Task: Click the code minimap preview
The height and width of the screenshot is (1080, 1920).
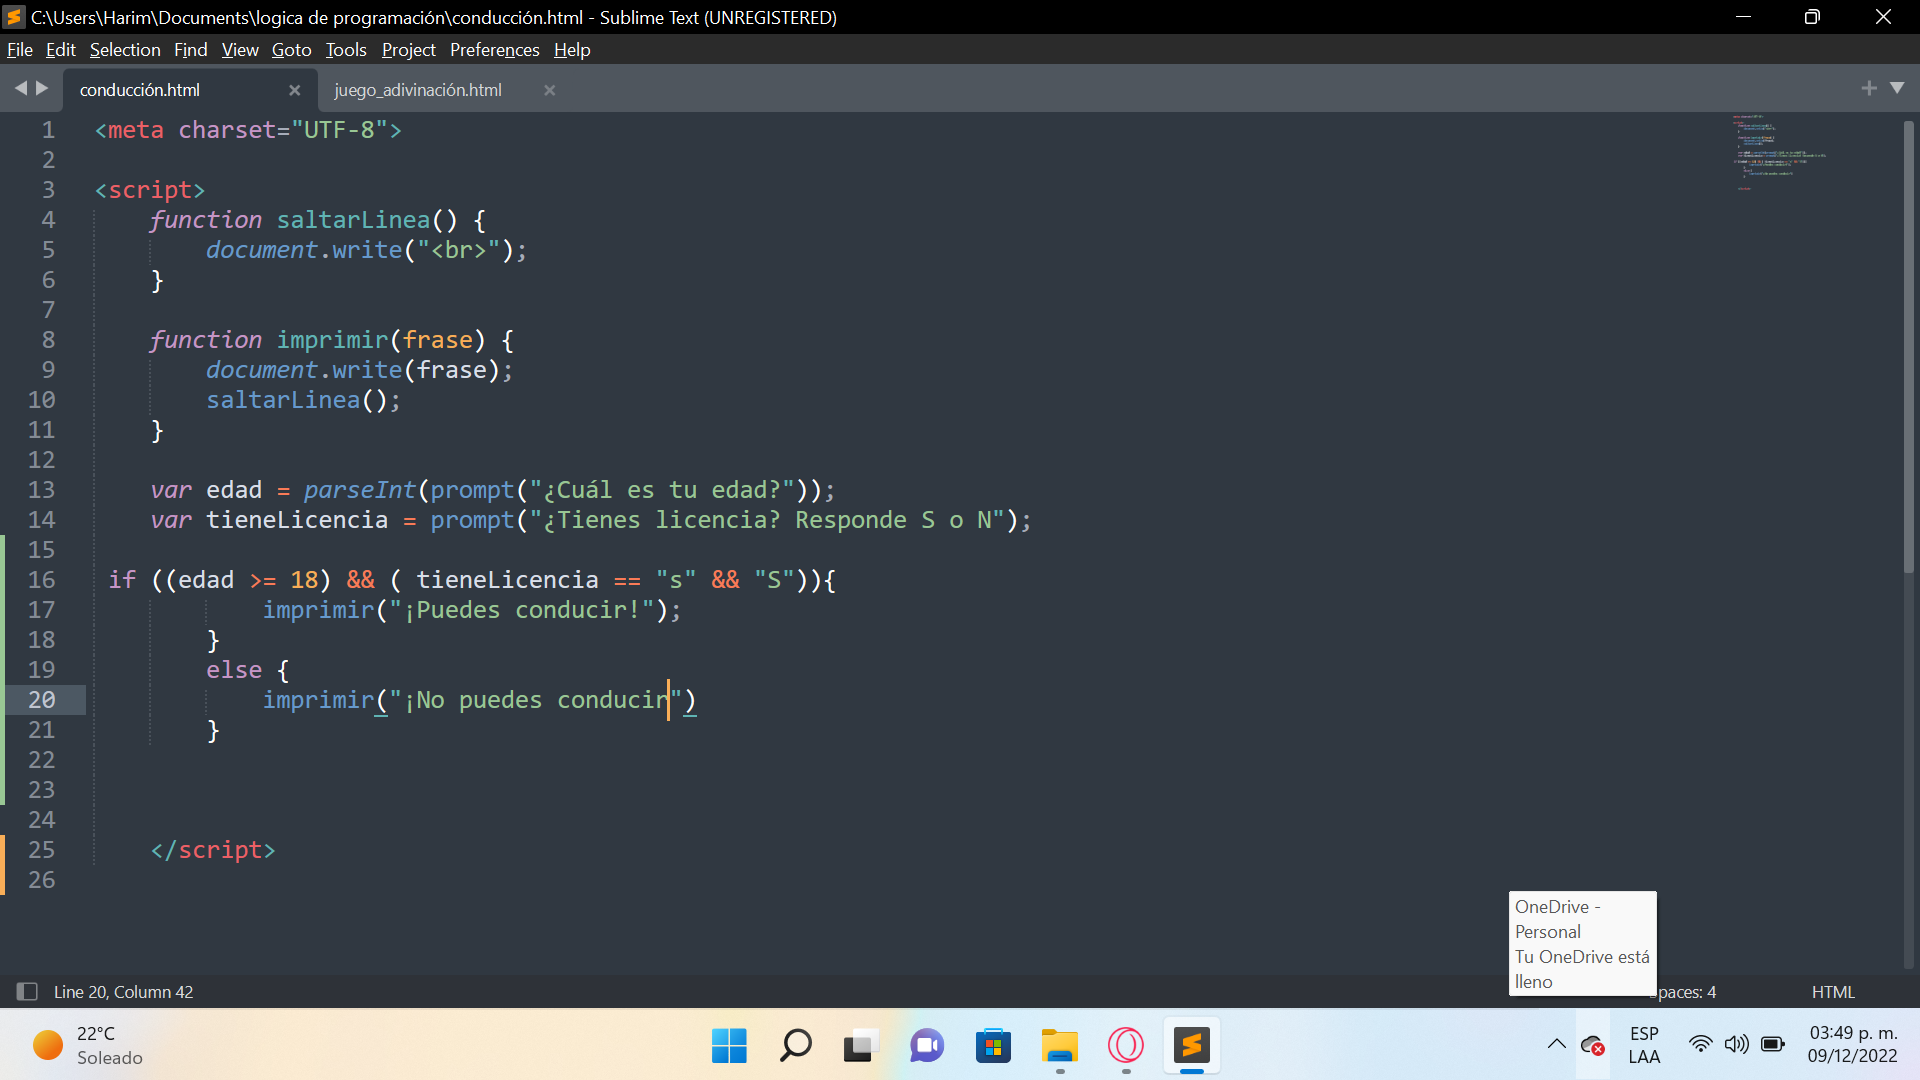Action: click(1780, 153)
